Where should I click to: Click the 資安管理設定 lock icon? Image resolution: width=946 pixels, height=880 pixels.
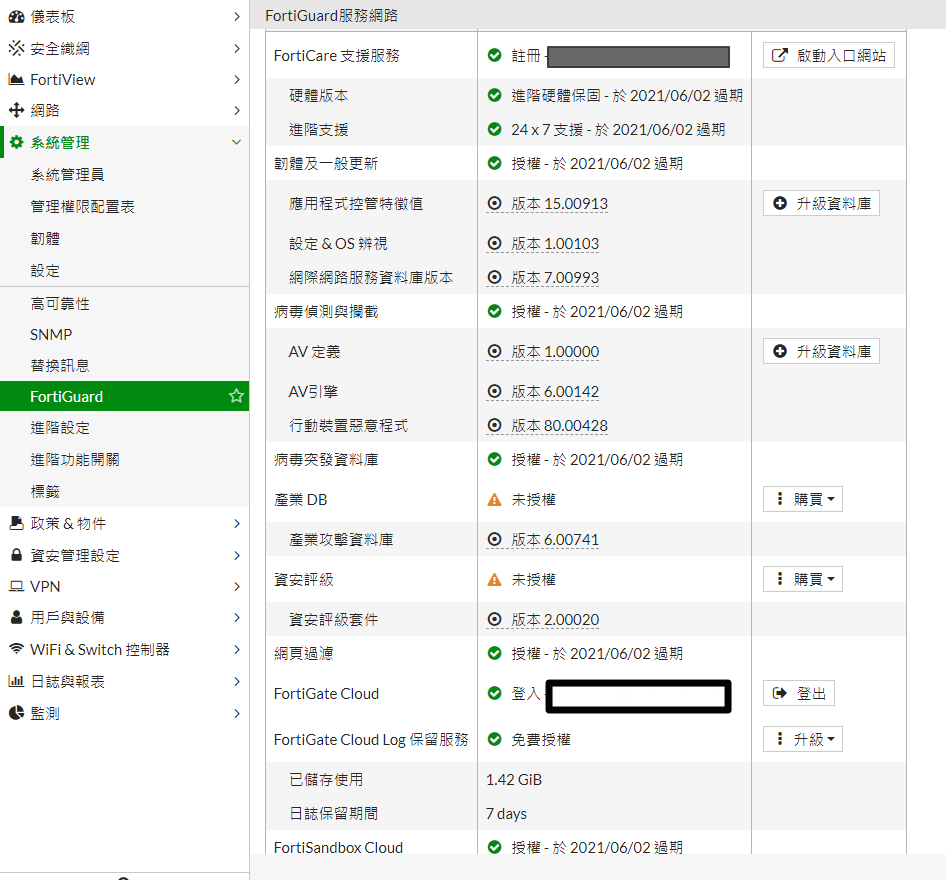[16, 555]
